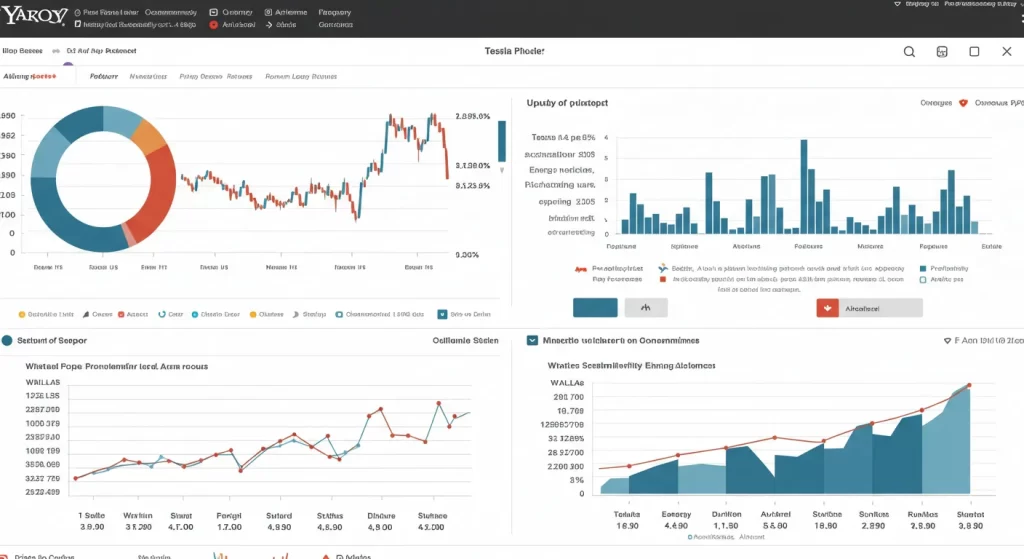This screenshot has width=1024, height=559.
Task: Click the last red point on the area chart line
Action: (969, 385)
